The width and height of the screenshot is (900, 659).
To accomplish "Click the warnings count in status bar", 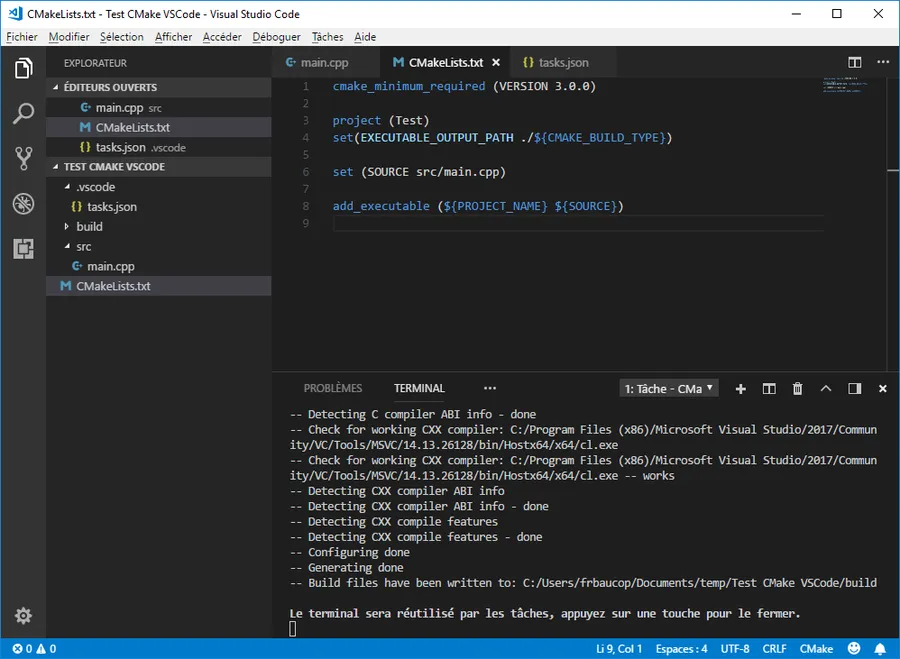I will (x=46, y=649).
